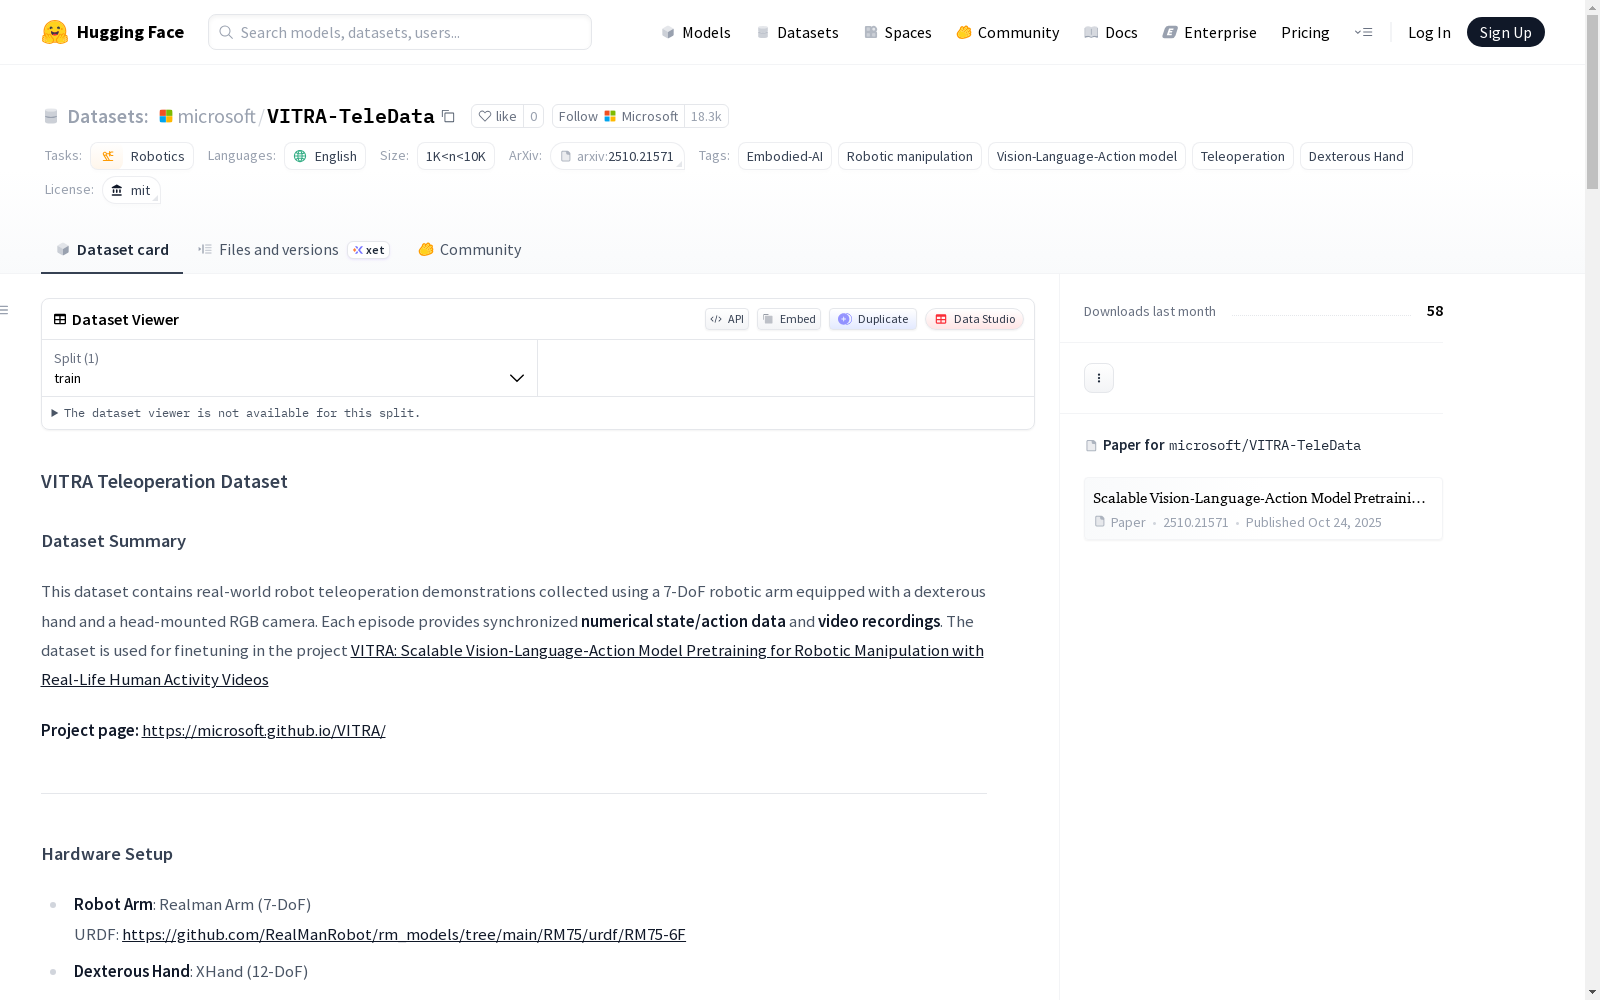This screenshot has height=1000, width=1600.
Task: Click the Log In link
Action: [x=1429, y=32]
